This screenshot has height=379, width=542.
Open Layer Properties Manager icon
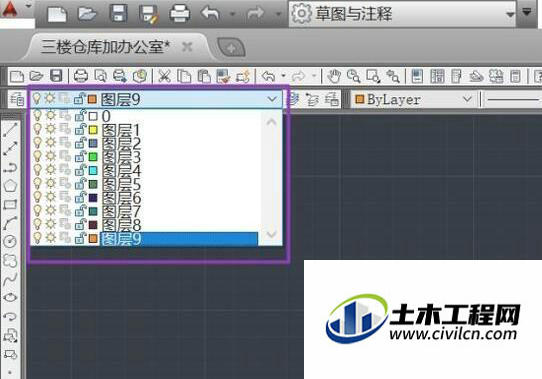coord(17,99)
